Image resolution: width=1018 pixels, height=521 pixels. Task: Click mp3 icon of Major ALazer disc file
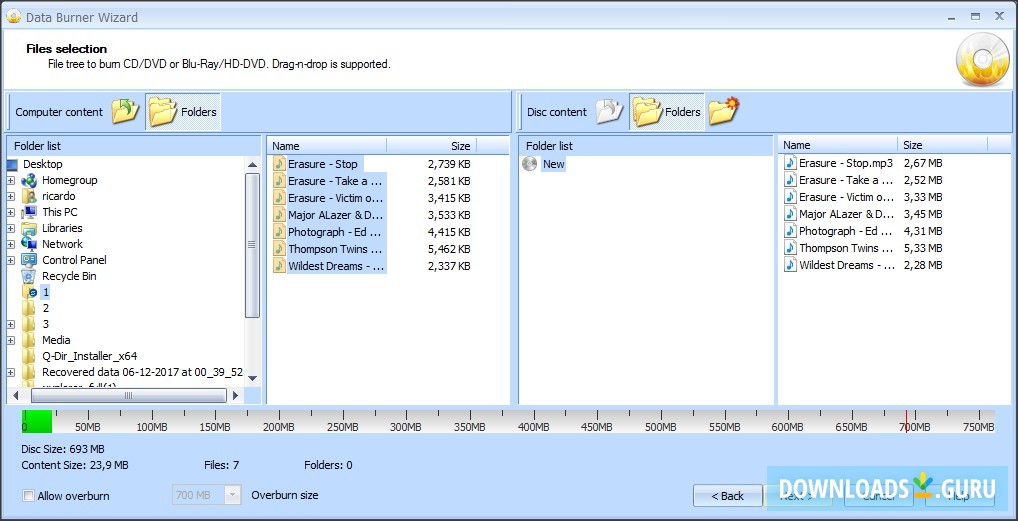coord(790,214)
